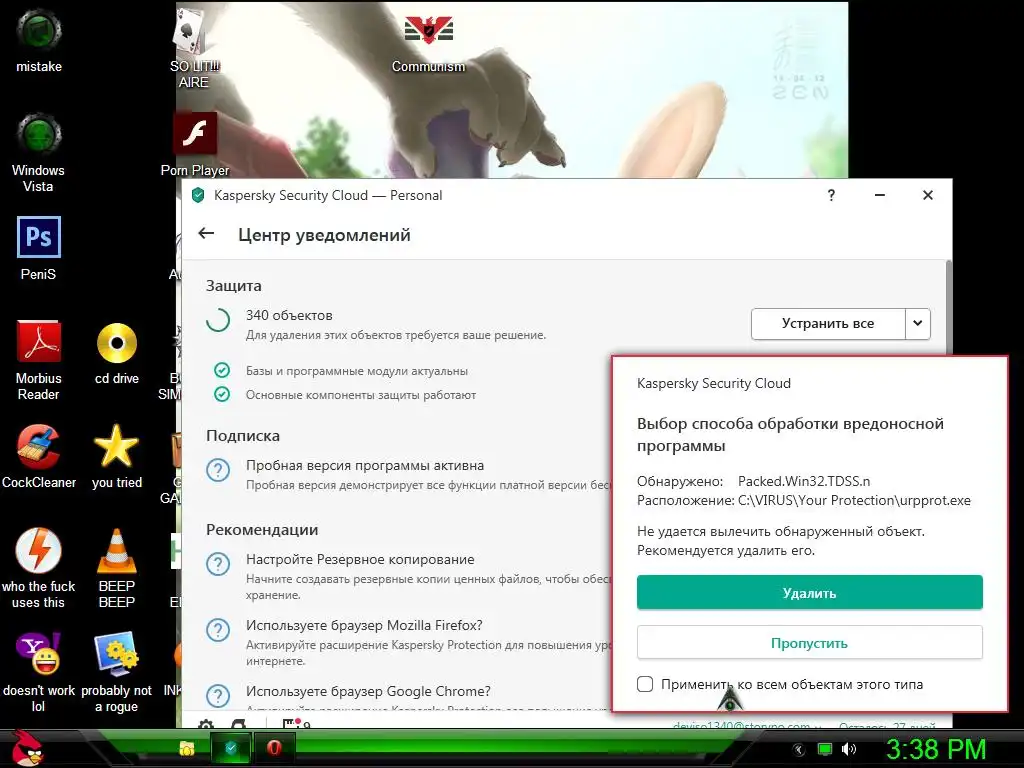Viewport: 1024px width, 768px height.
Task: Open Kaspersky help question mark
Action: coord(831,195)
